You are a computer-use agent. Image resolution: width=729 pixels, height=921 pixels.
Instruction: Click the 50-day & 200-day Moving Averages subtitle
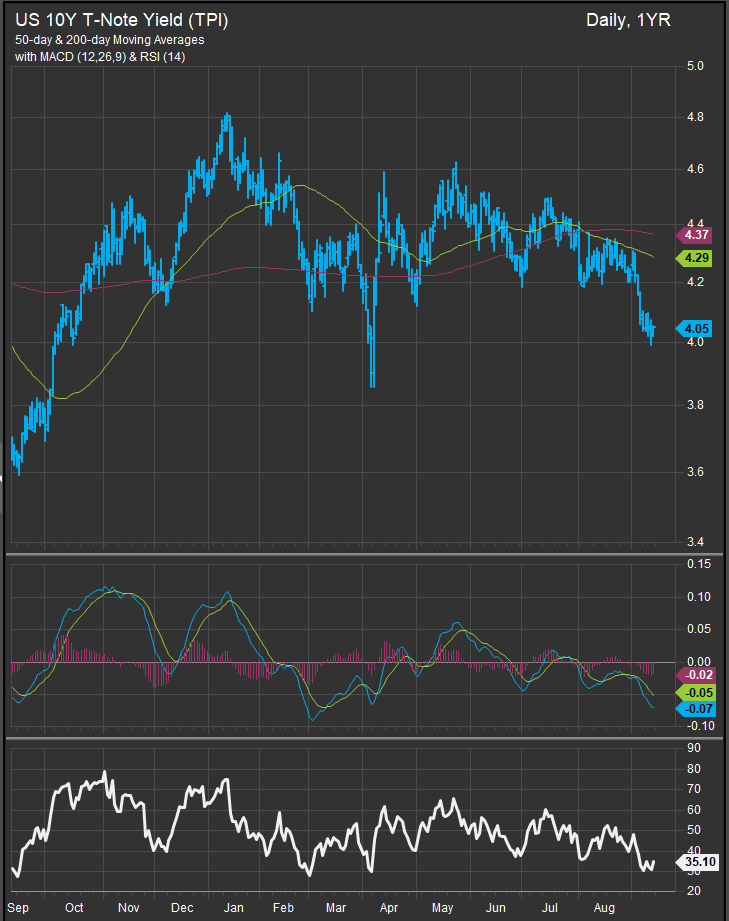point(109,39)
